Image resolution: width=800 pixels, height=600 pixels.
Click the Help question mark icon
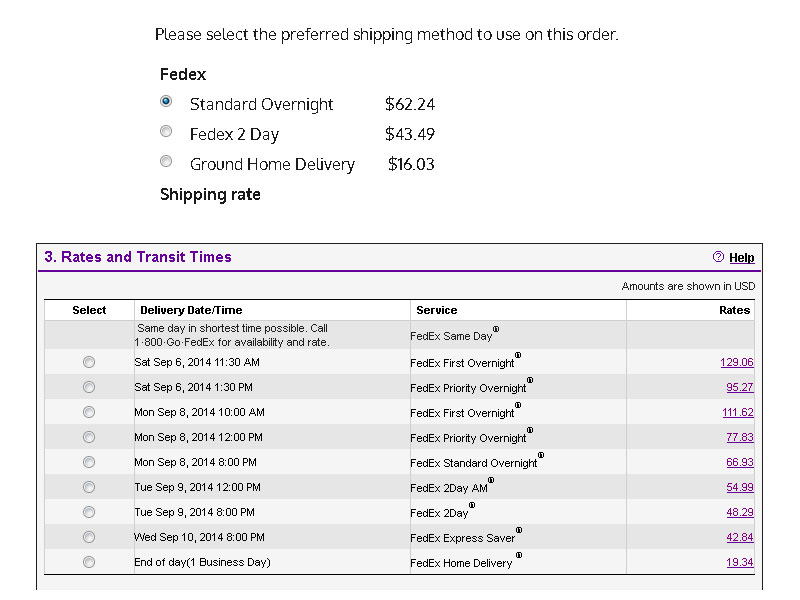coord(718,257)
